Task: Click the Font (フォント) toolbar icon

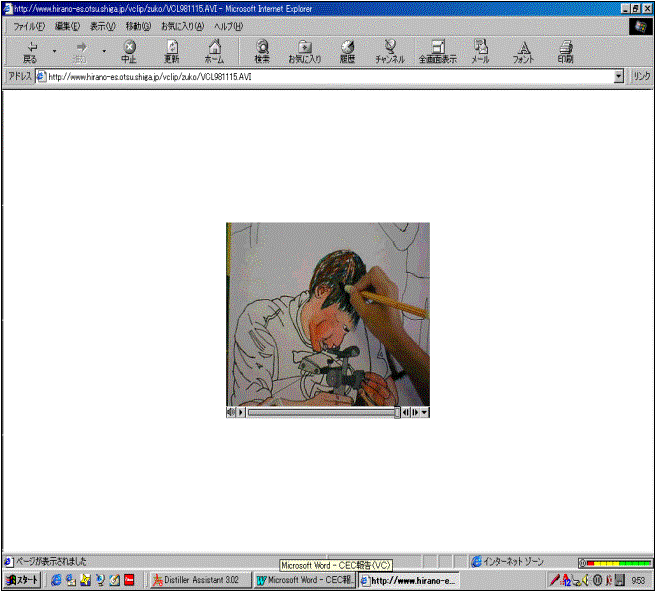Action: pyautogui.click(x=523, y=52)
